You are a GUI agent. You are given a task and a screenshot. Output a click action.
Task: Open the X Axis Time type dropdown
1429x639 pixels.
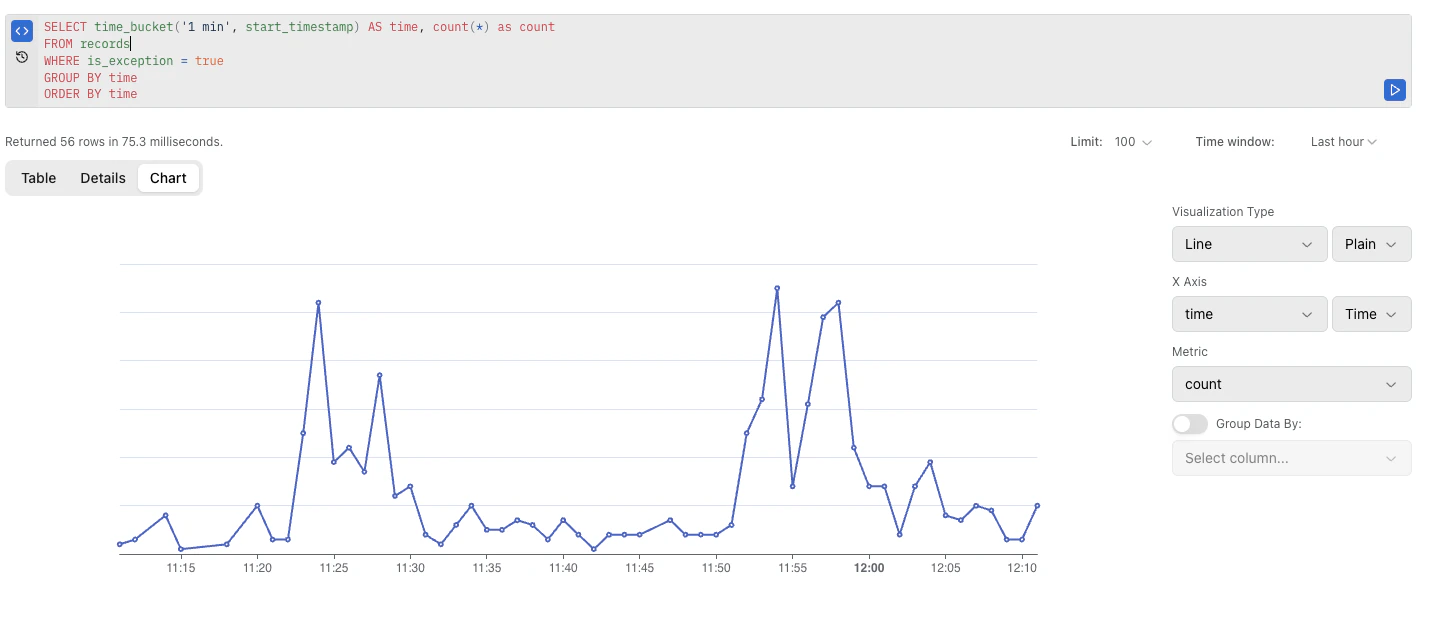tap(1371, 314)
